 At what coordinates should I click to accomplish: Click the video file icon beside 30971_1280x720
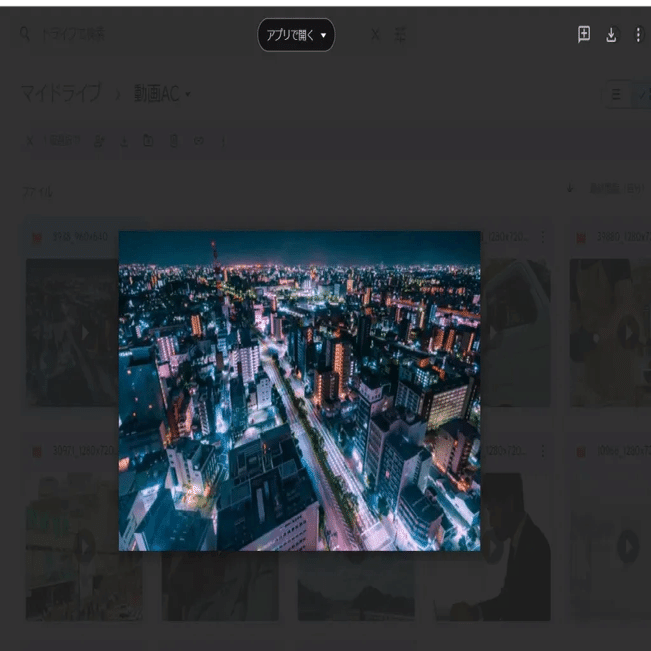click(37, 452)
